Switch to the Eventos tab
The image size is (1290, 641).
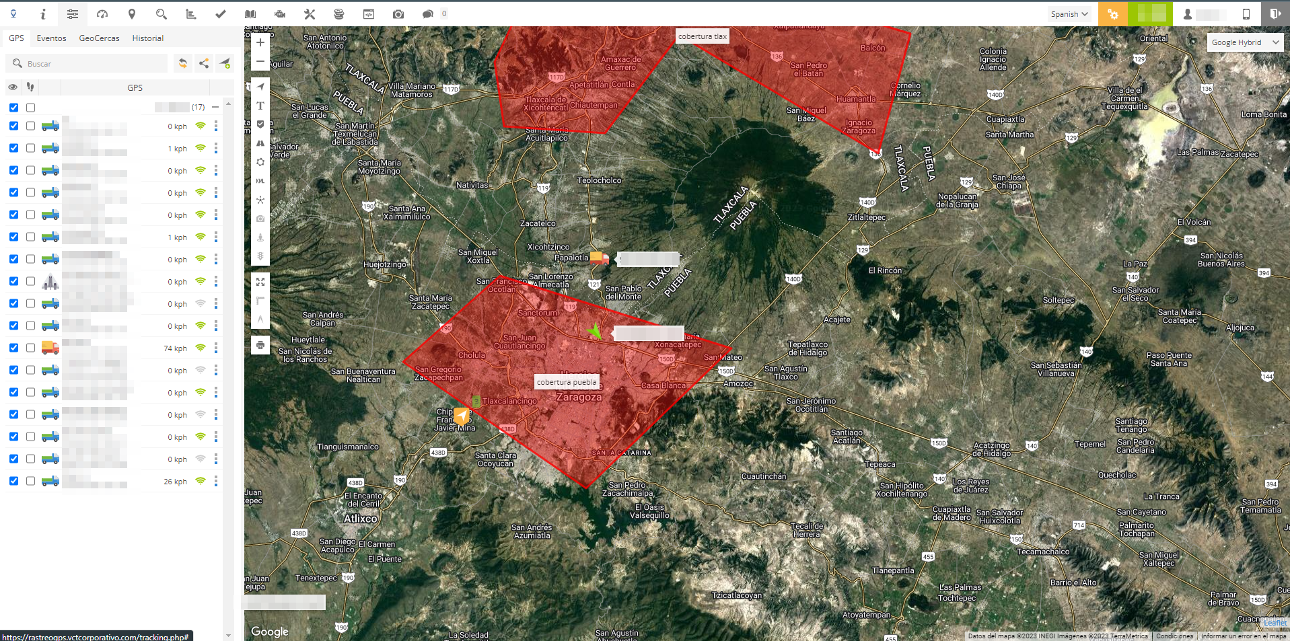pyautogui.click(x=51, y=38)
